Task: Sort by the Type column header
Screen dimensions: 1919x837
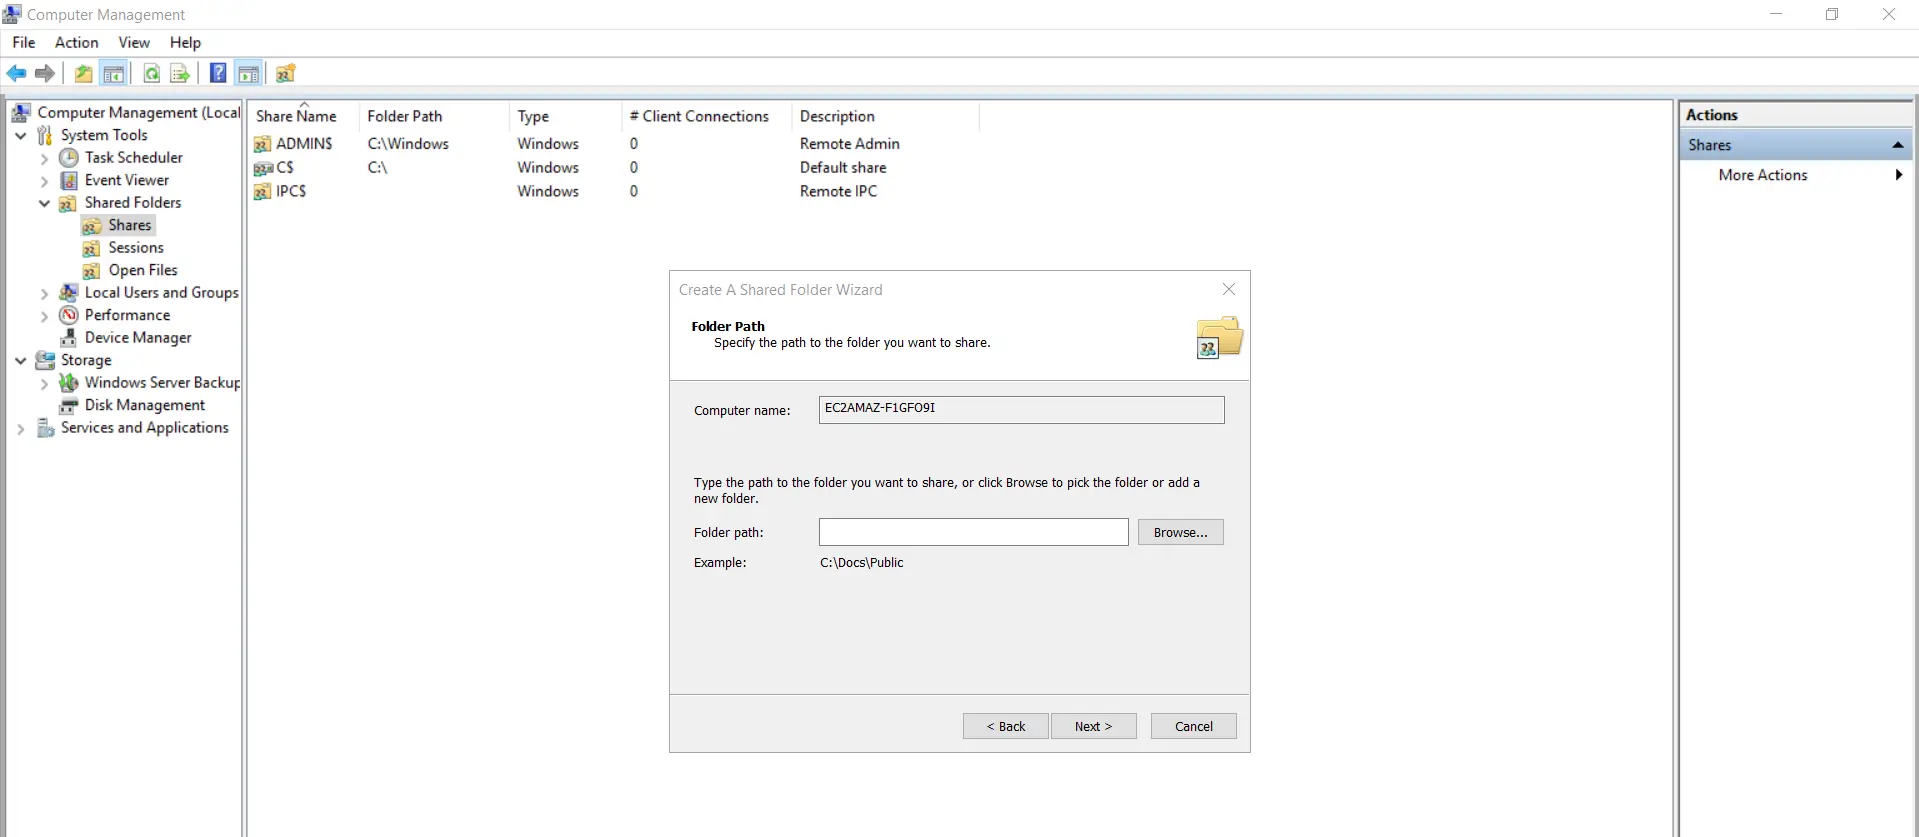Action: pos(565,116)
